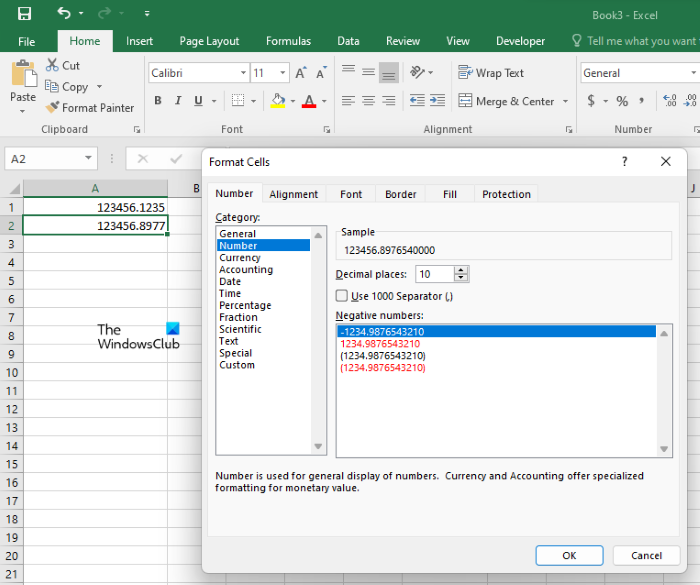Increase Decimal places with up spinner
Screen dimensions: 700x585
(461, 270)
